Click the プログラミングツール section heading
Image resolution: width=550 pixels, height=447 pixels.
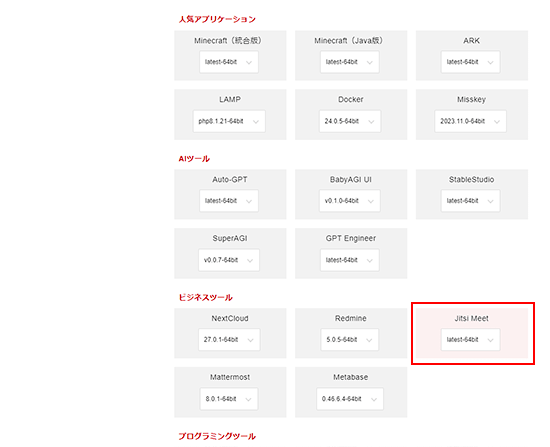(217, 436)
